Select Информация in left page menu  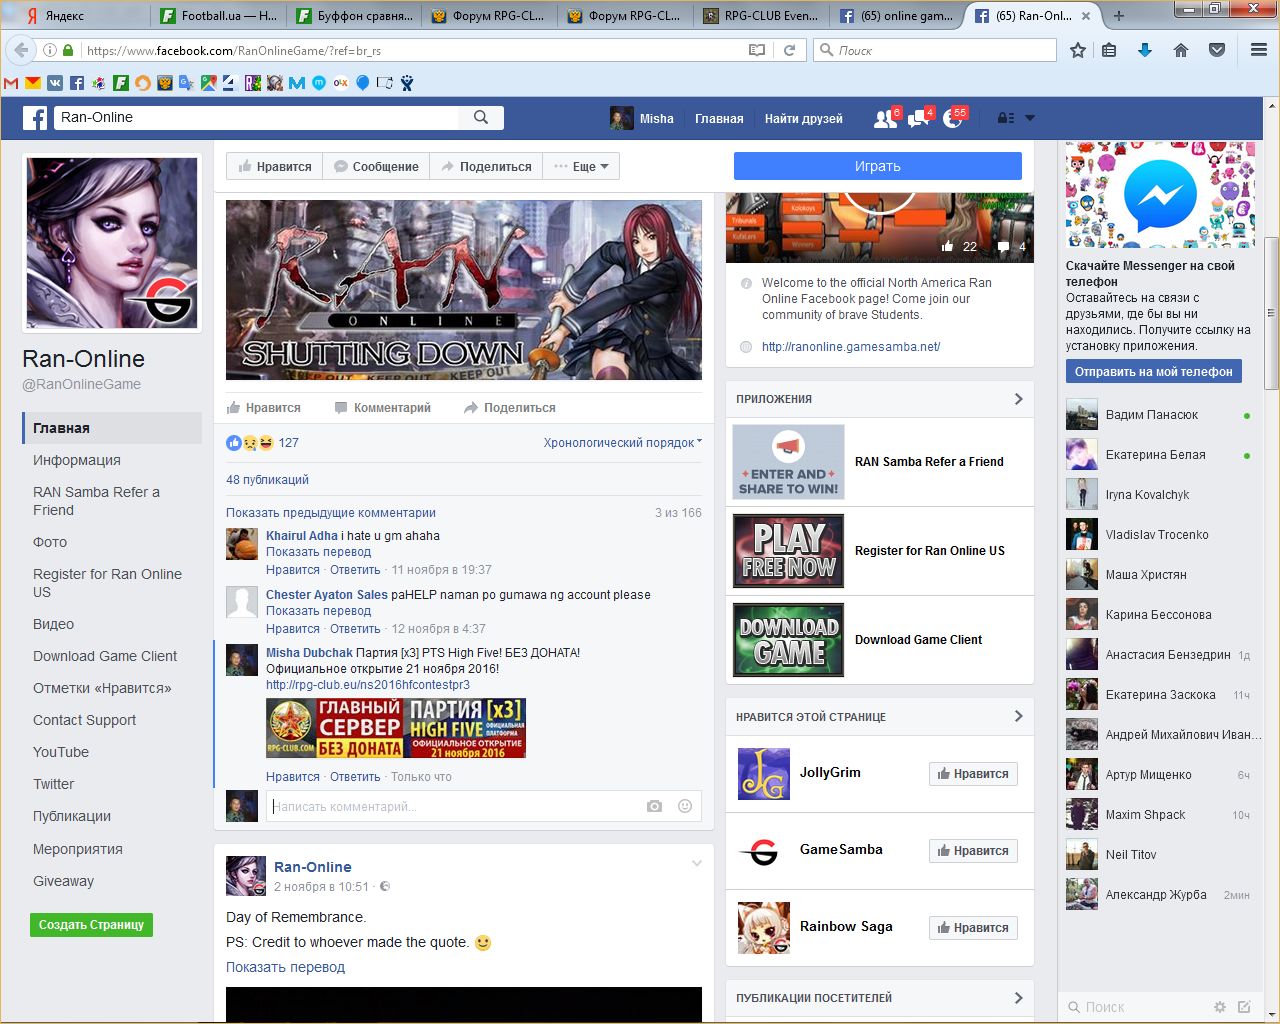point(77,460)
